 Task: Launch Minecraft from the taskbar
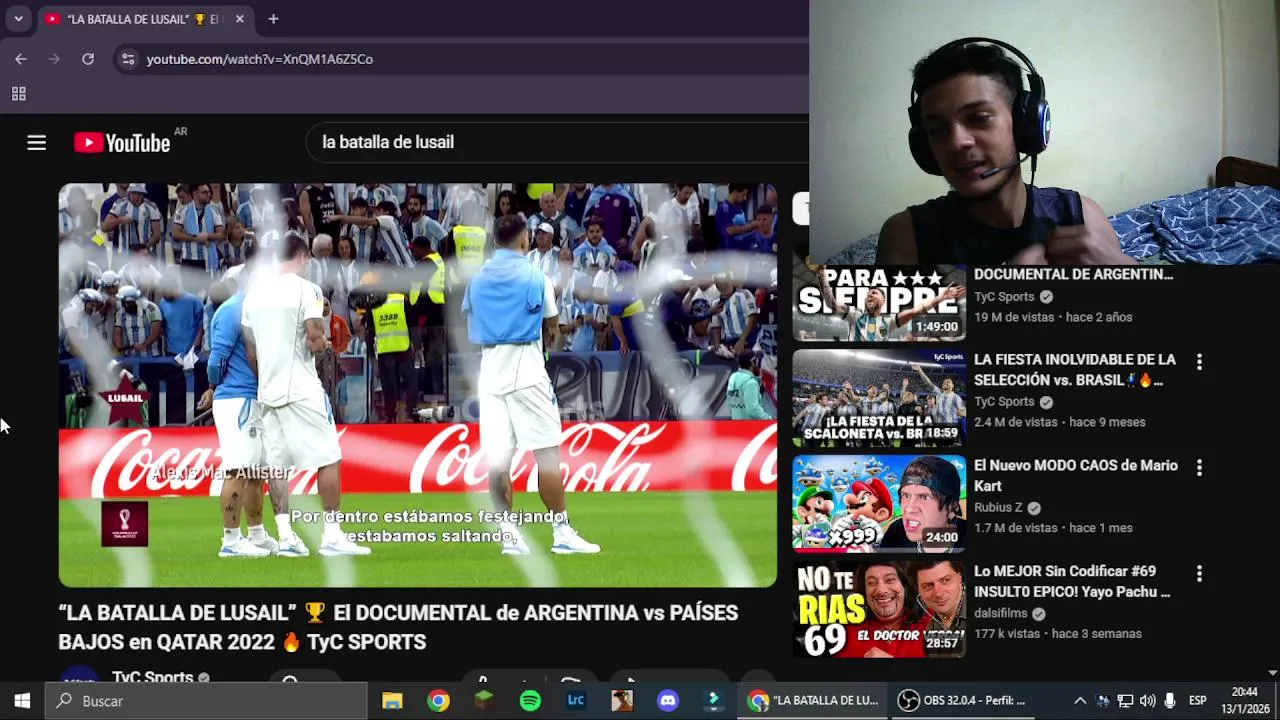point(484,701)
